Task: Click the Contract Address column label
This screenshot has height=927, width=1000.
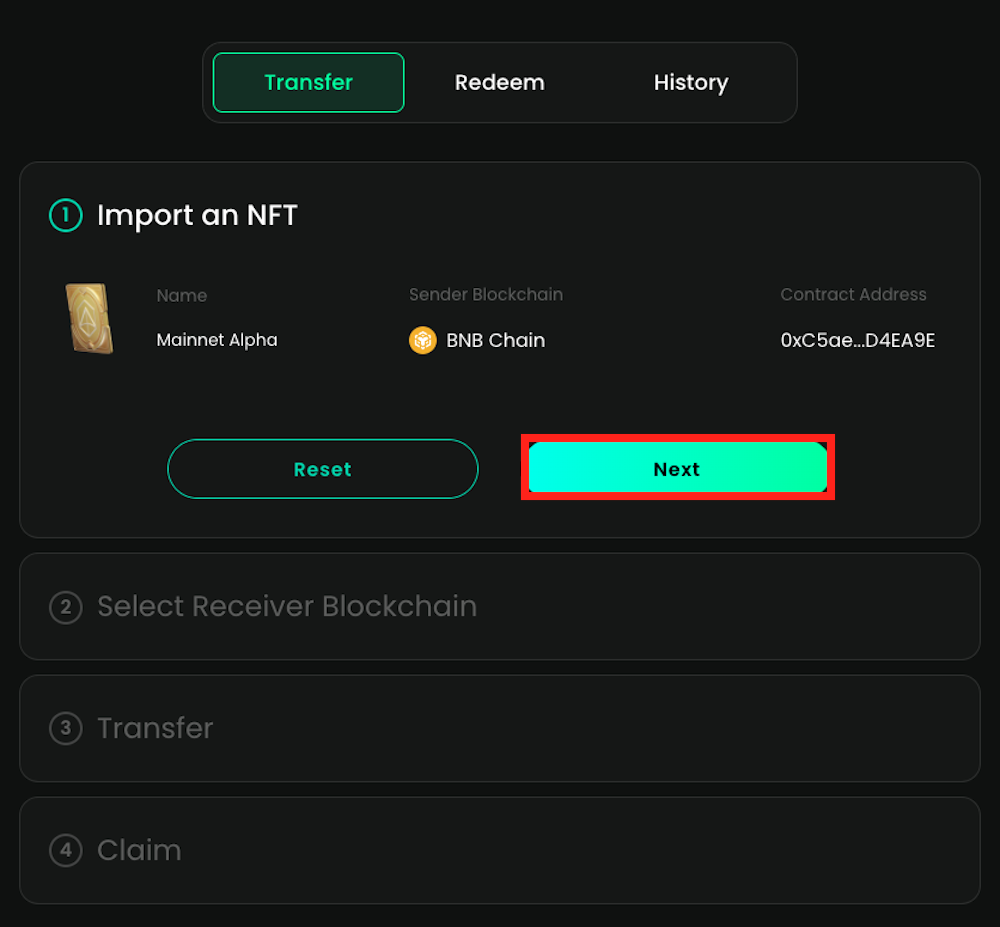Action: pos(853,295)
